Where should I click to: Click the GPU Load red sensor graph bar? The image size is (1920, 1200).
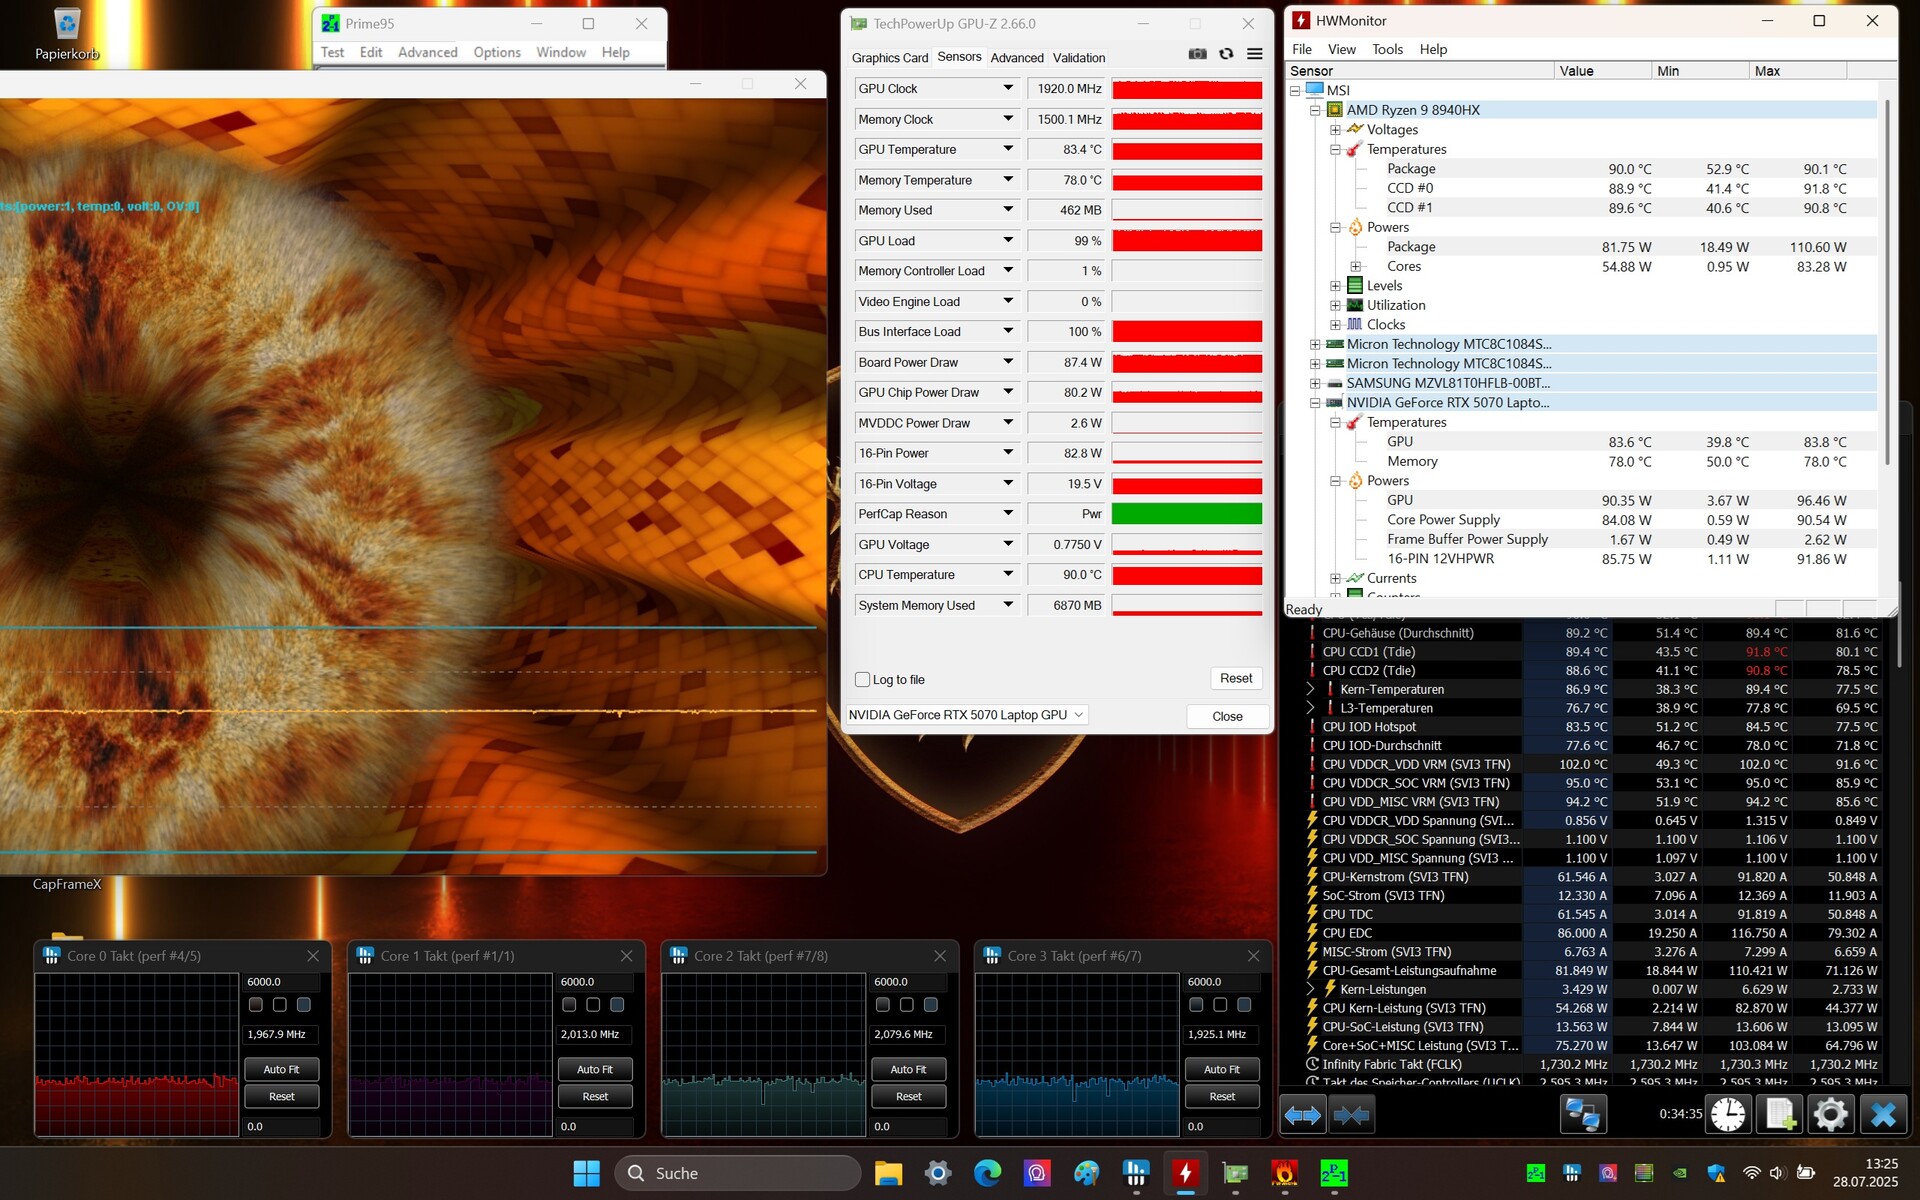1187,241
